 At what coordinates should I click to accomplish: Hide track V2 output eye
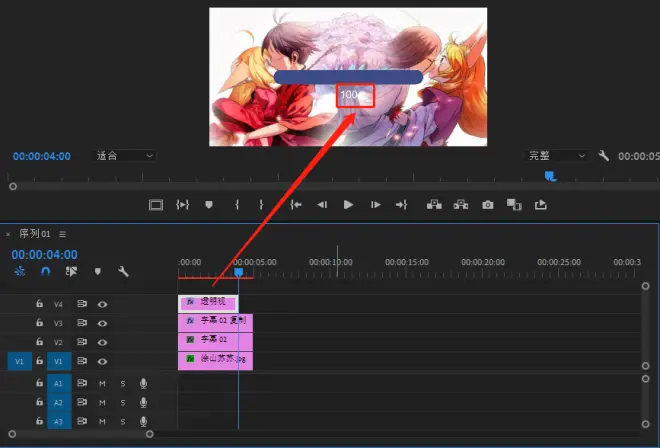point(102,342)
